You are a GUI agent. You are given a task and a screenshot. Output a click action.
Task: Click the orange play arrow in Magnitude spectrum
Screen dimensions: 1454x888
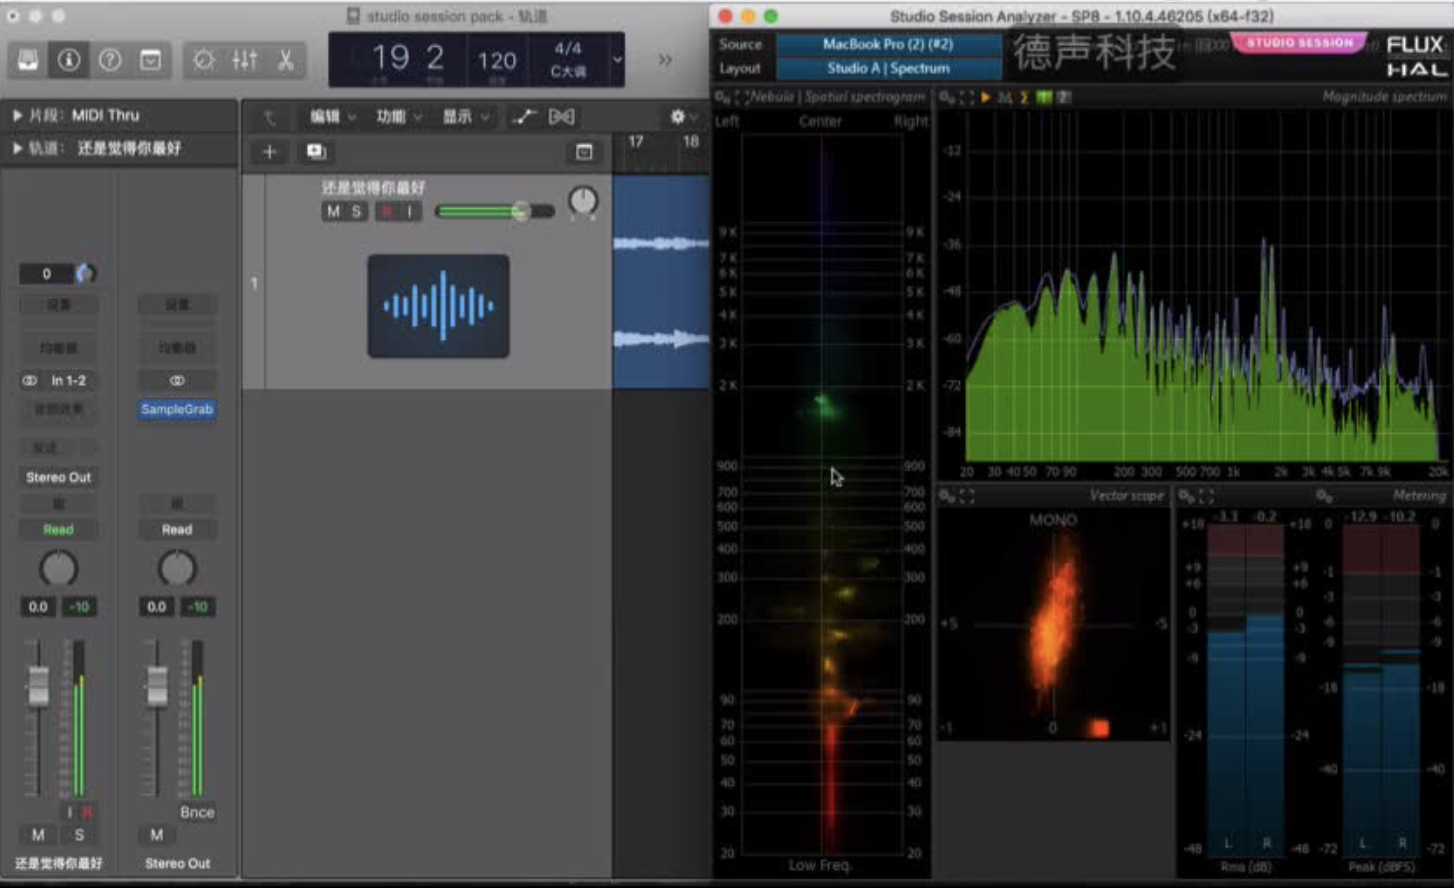click(986, 97)
